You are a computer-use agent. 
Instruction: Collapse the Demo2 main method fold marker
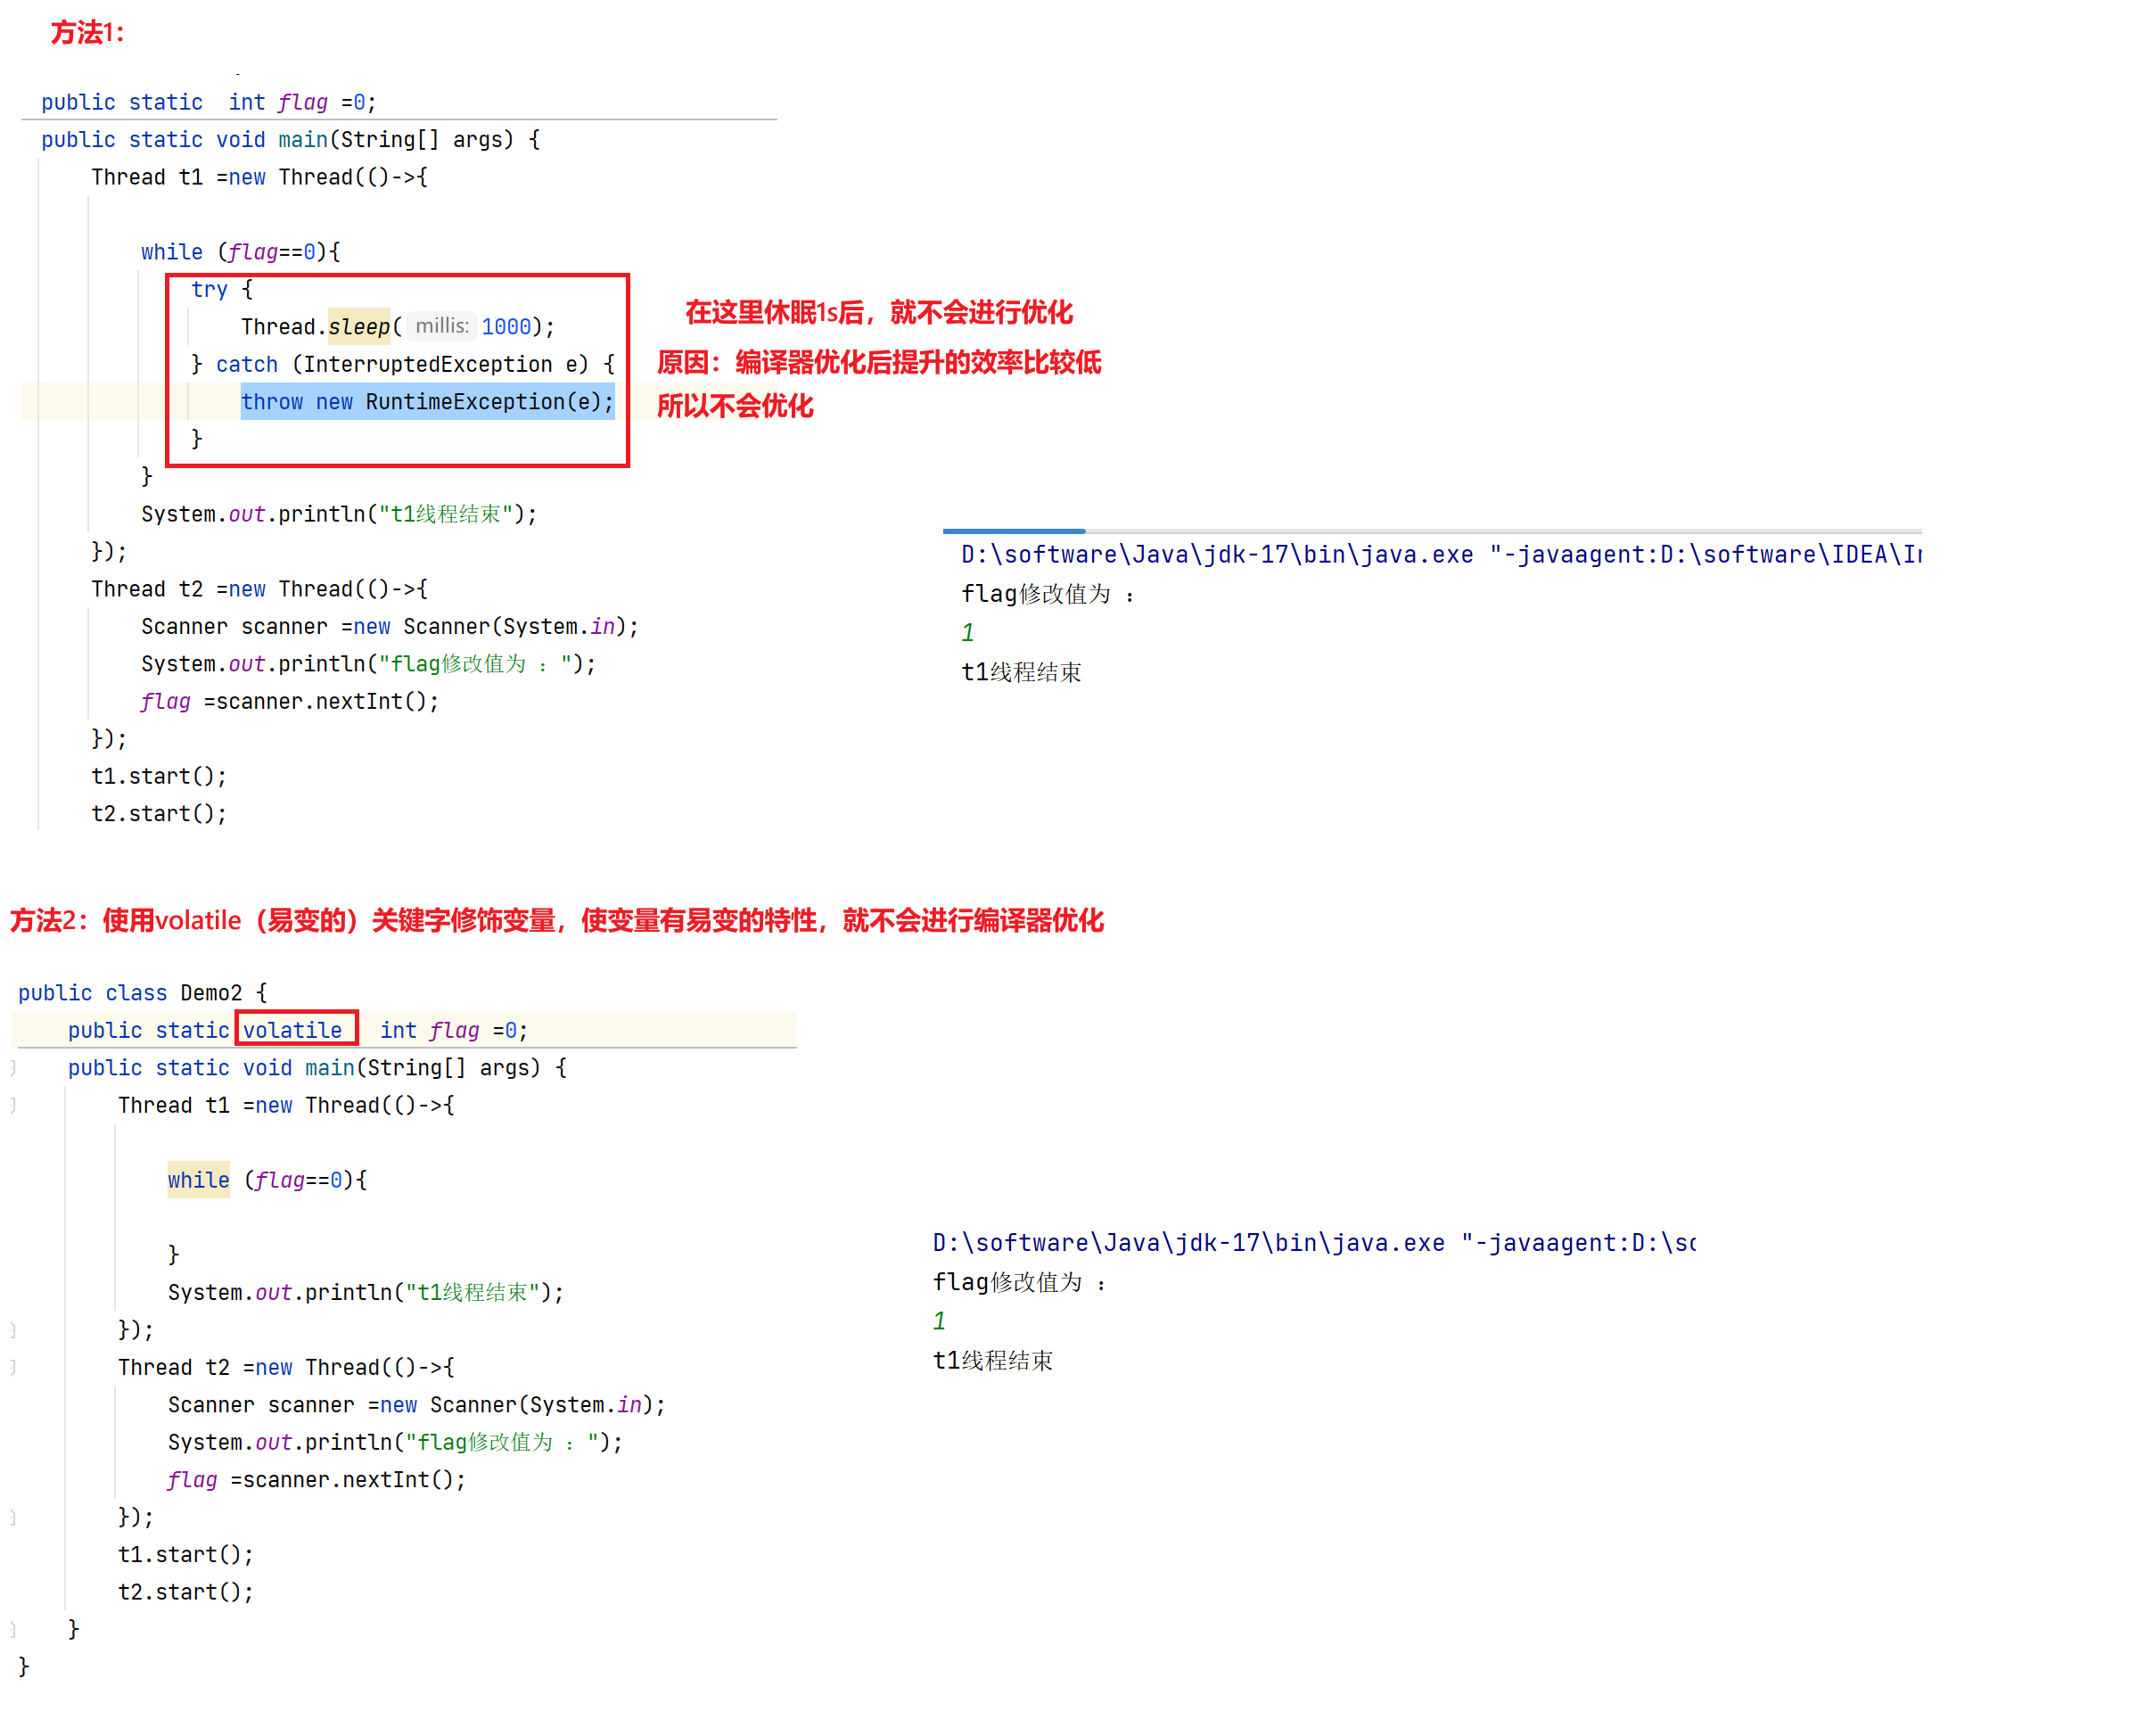[x=13, y=1068]
